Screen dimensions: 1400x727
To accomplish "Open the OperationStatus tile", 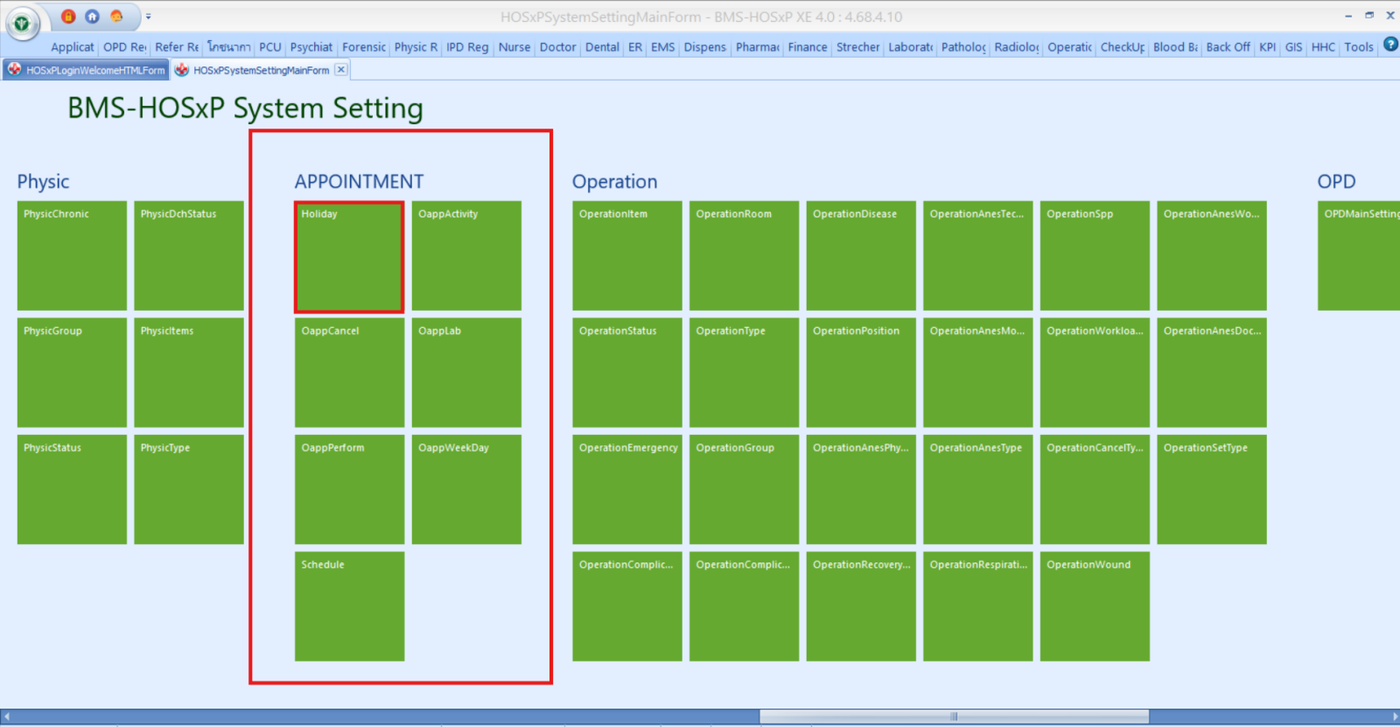I will (x=627, y=373).
